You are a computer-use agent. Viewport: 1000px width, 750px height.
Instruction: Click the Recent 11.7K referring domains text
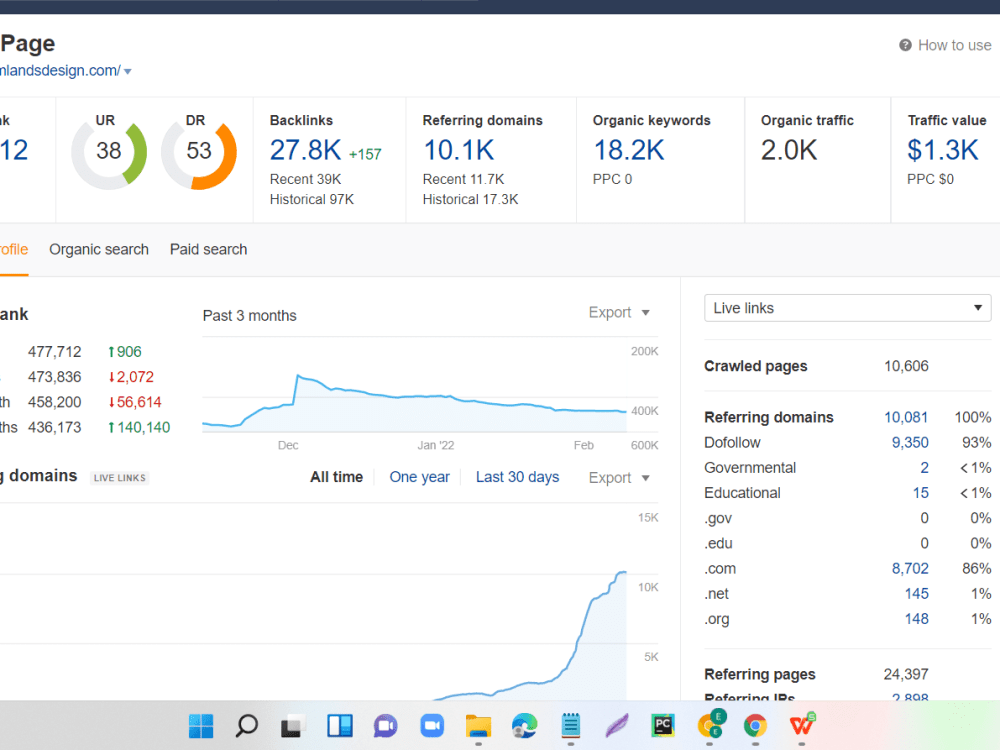coord(464,179)
